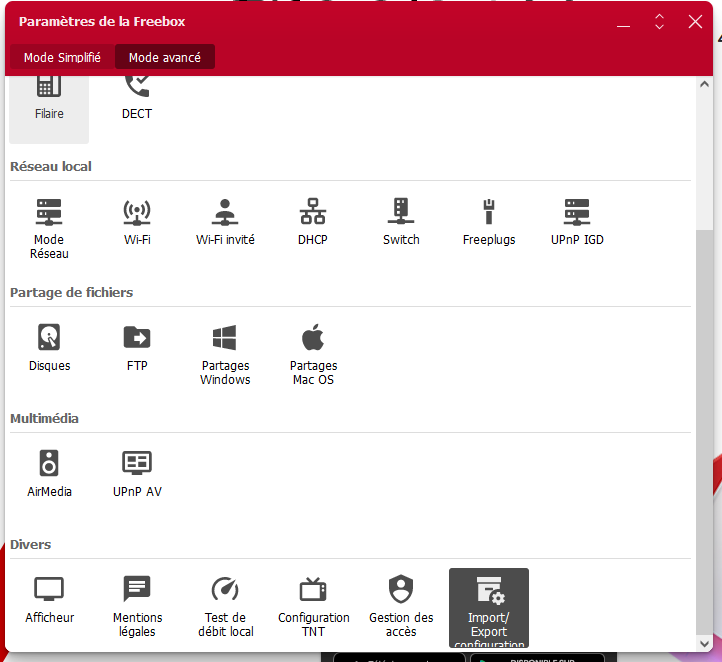Open FTP file sharing settings

tap(137, 347)
